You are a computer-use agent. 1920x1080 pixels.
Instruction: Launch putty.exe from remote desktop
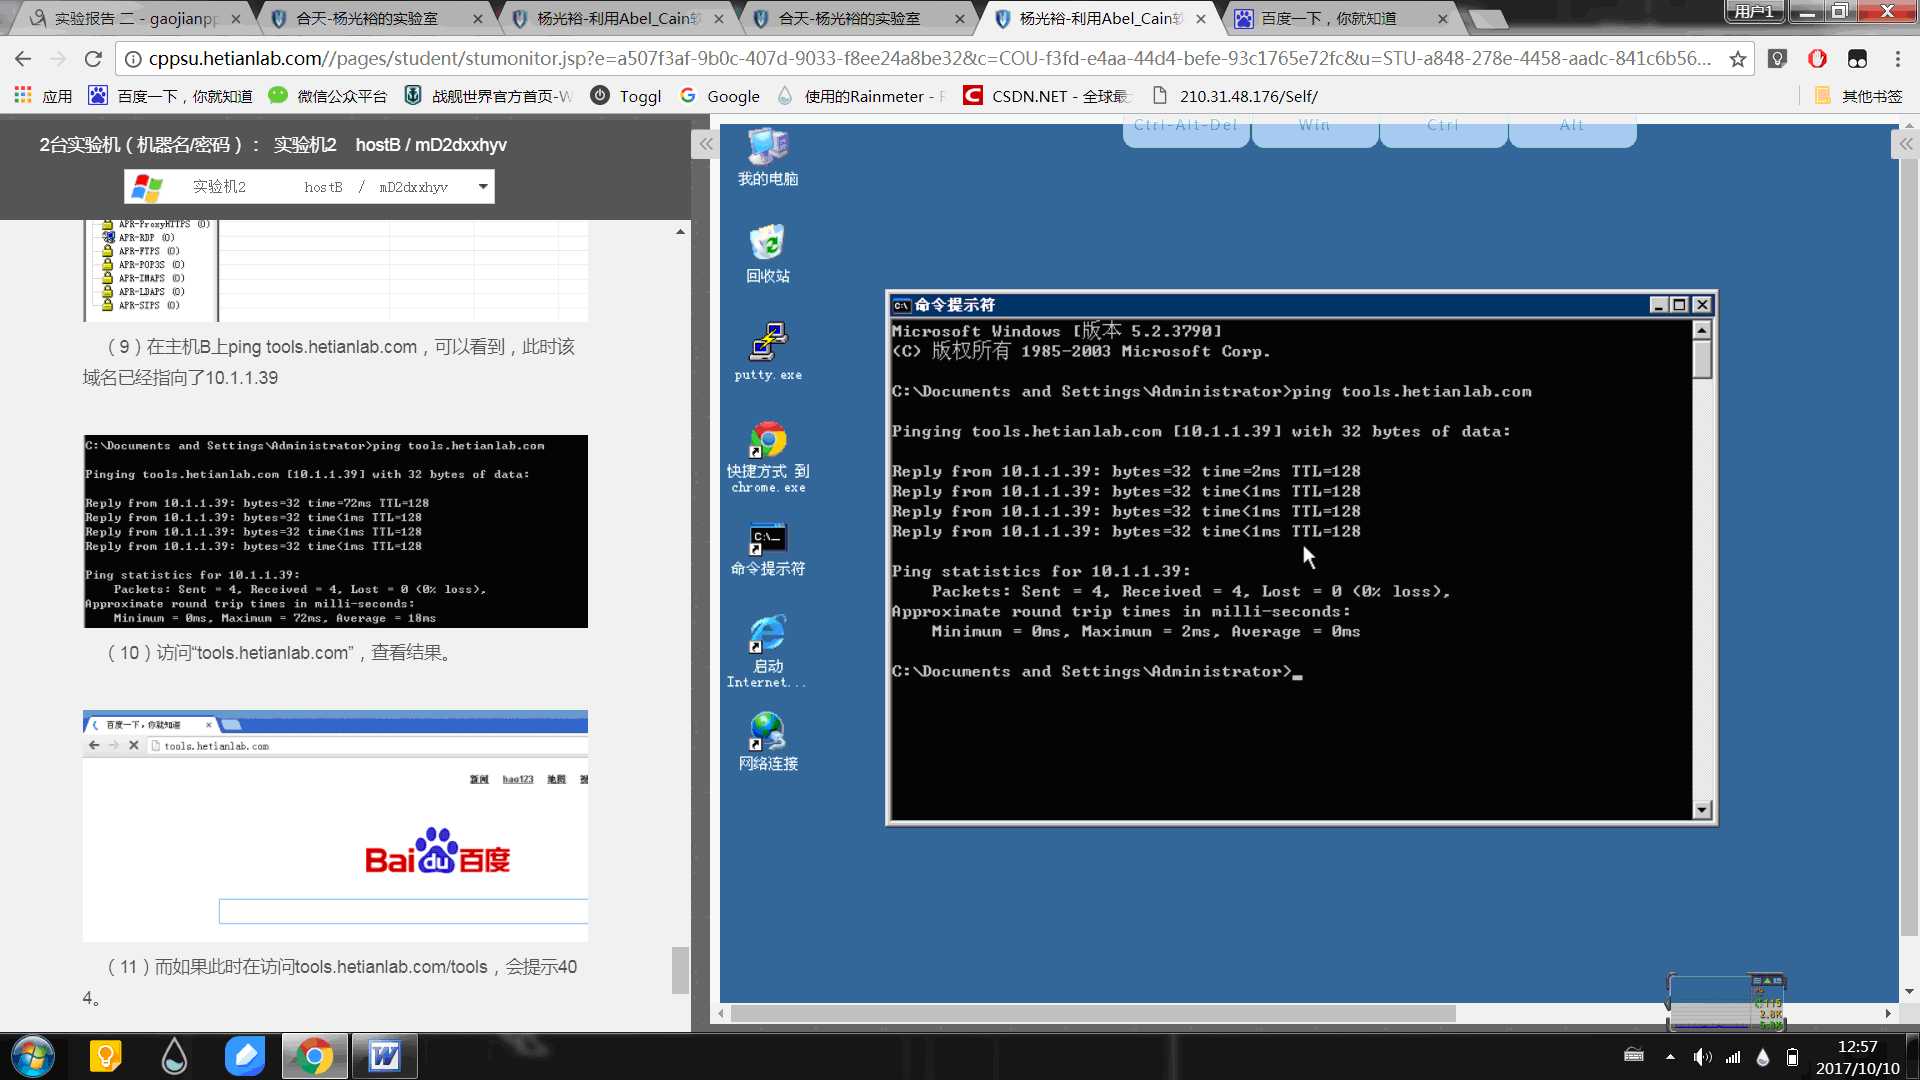tap(768, 351)
